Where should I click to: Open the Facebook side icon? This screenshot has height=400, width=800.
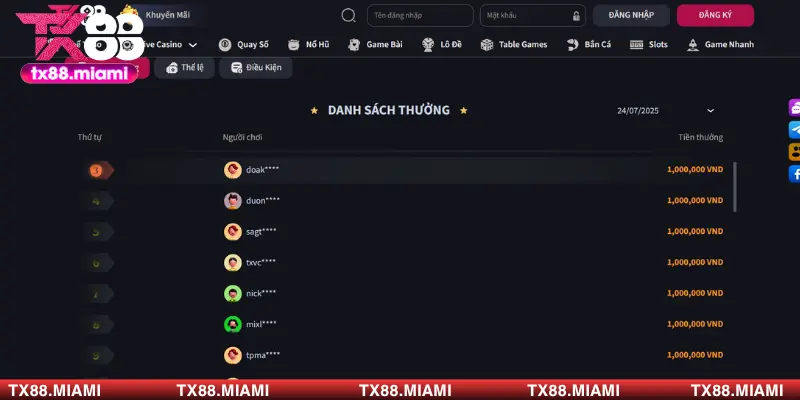click(794, 173)
